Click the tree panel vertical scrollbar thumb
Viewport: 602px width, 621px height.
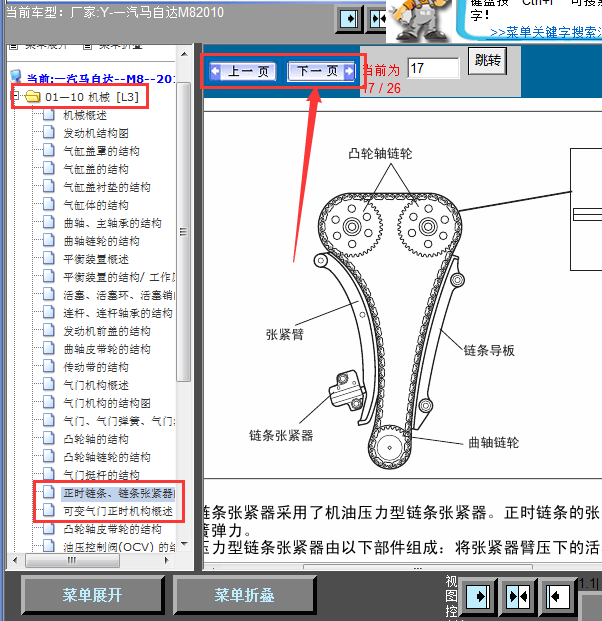point(183,232)
